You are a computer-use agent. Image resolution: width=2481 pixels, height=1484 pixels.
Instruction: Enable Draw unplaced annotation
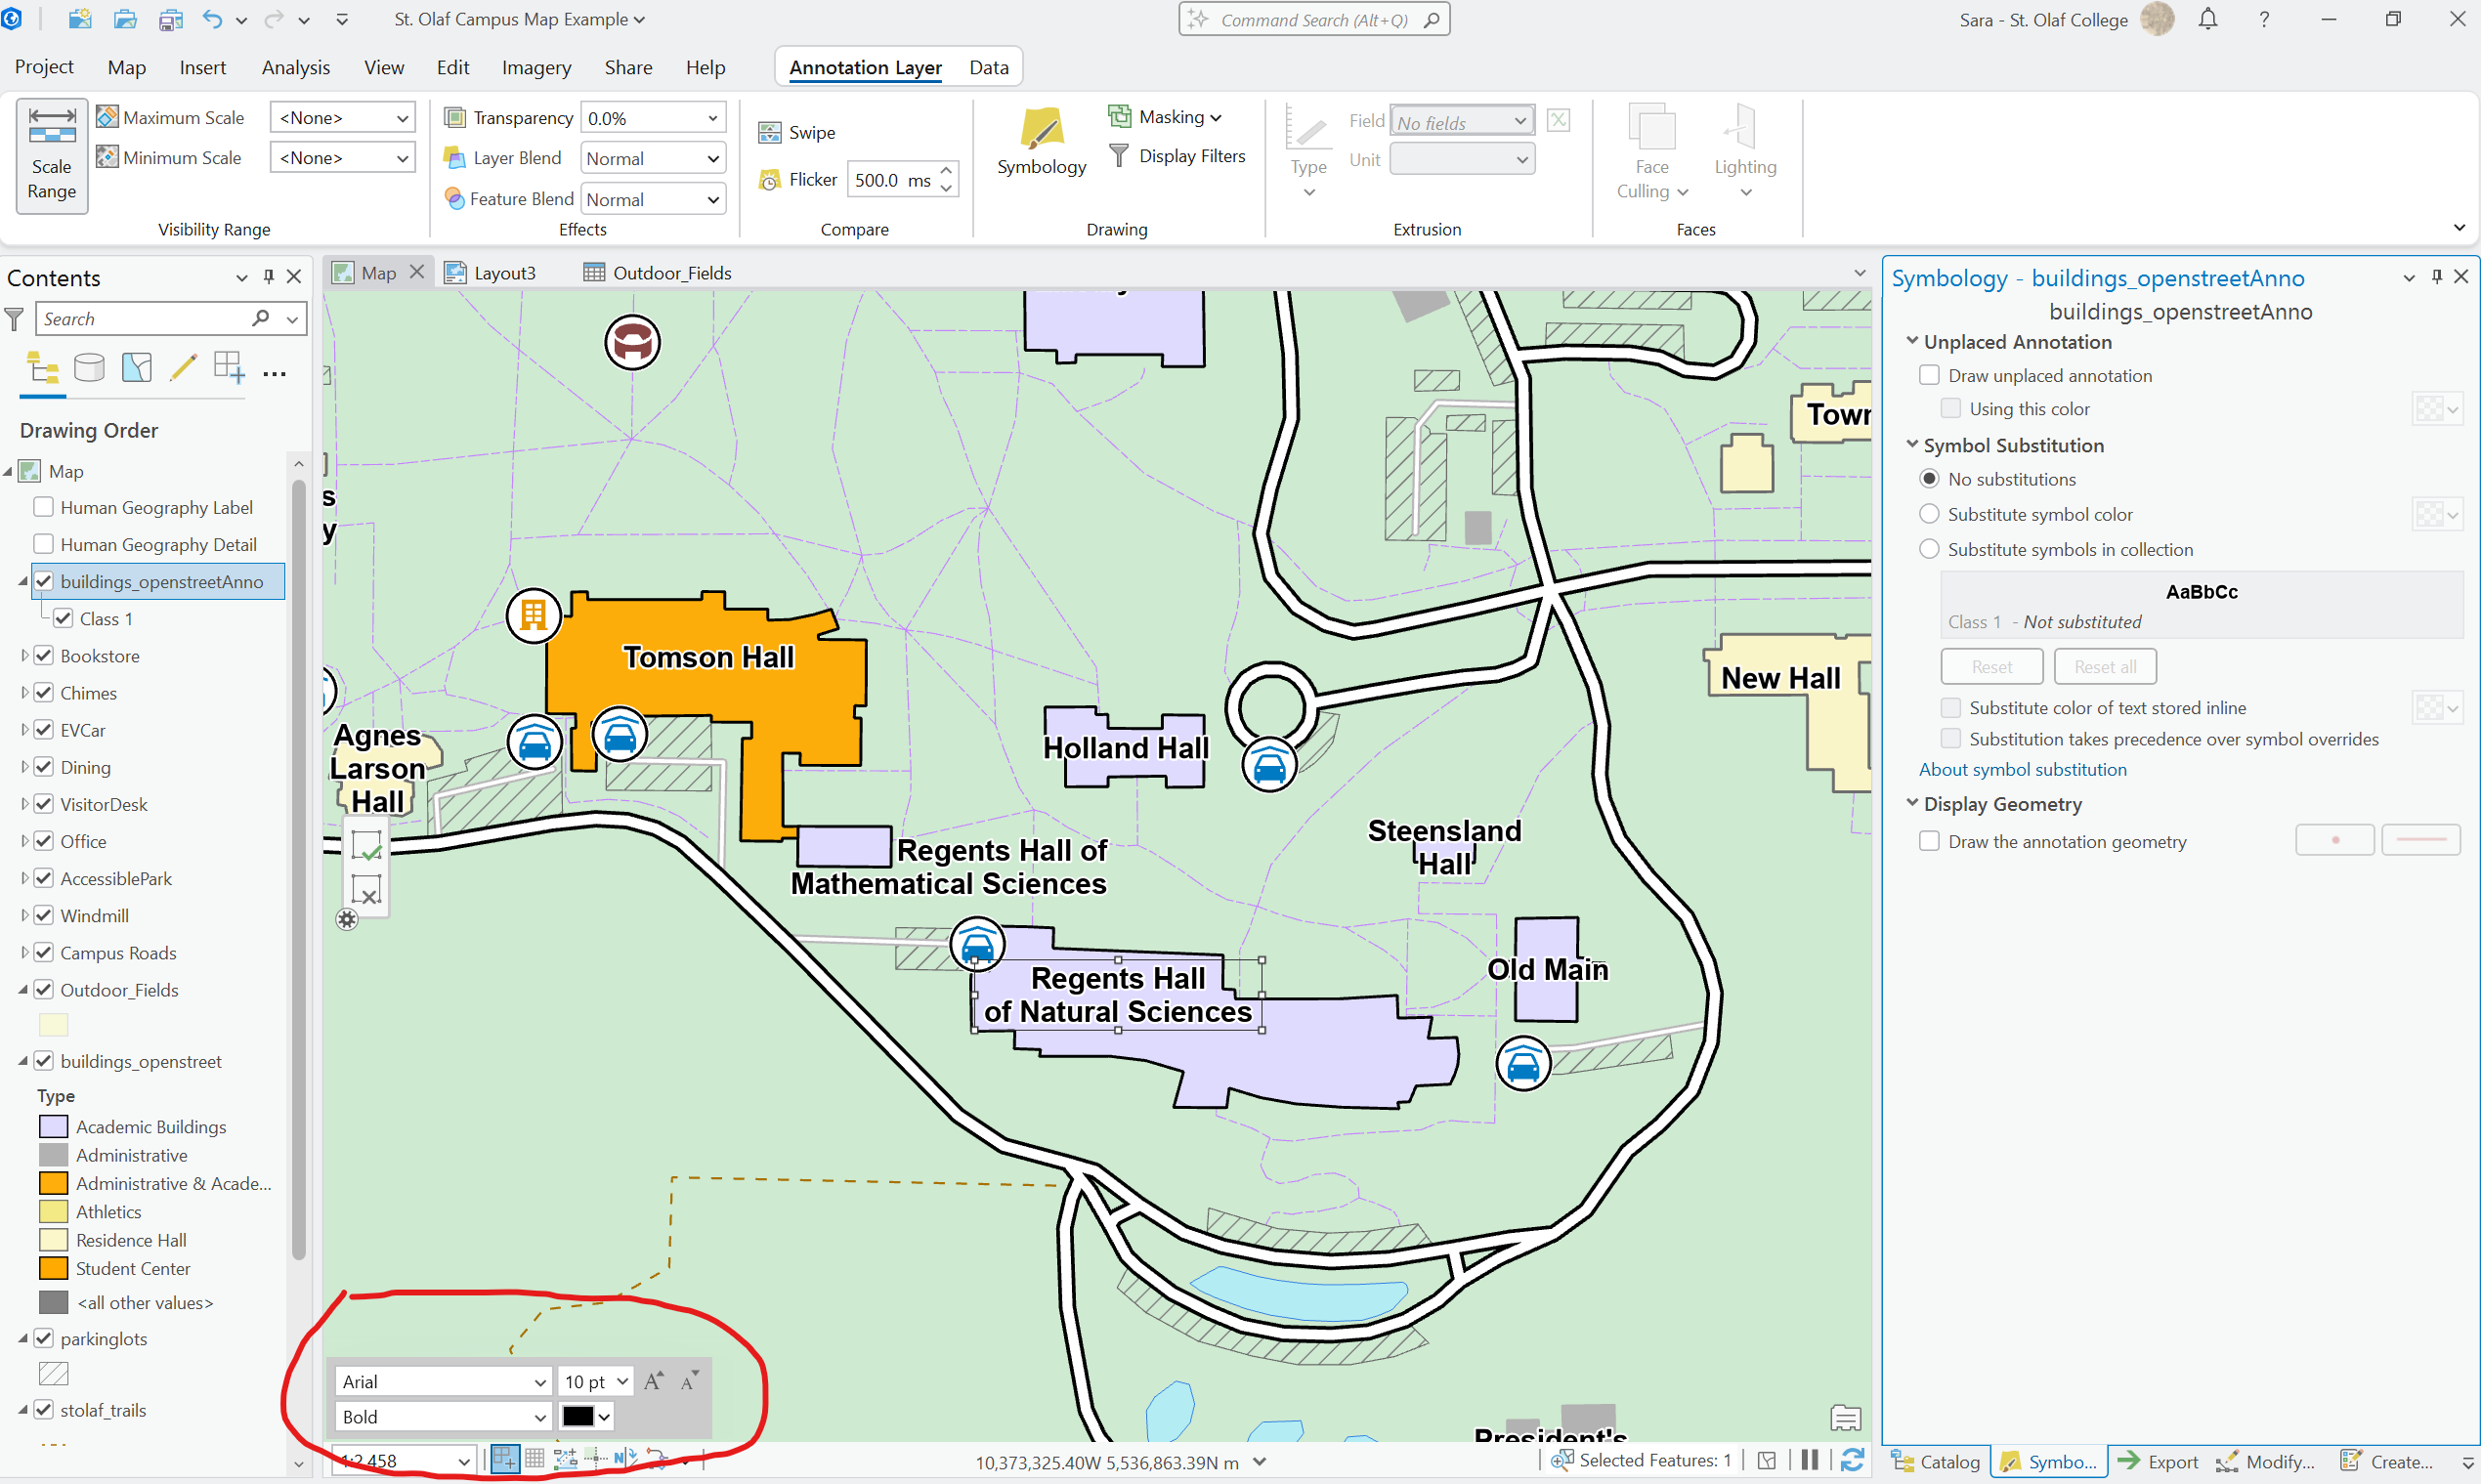tap(1930, 374)
